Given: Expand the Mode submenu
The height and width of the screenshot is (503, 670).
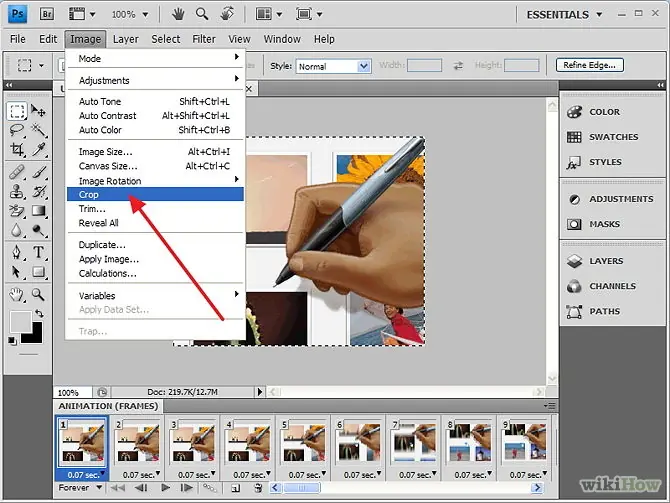Looking at the screenshot, I should pos(156,59).
